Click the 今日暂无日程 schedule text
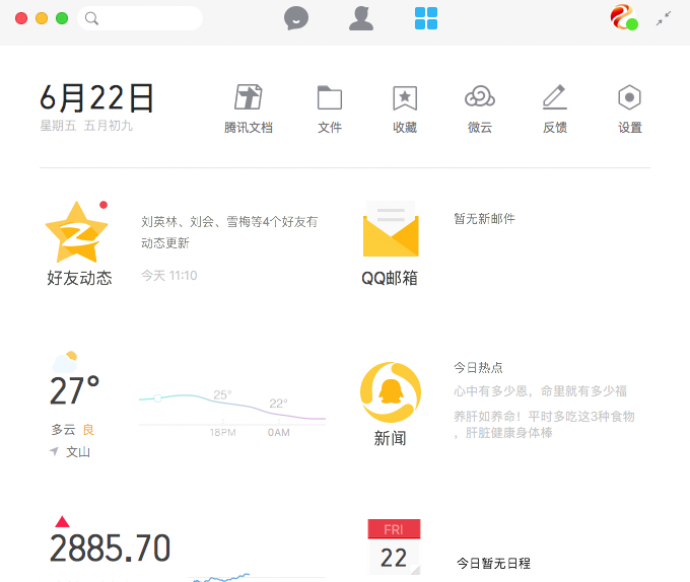This screenshot has height=582, width=690. click(x=493, y=563)
